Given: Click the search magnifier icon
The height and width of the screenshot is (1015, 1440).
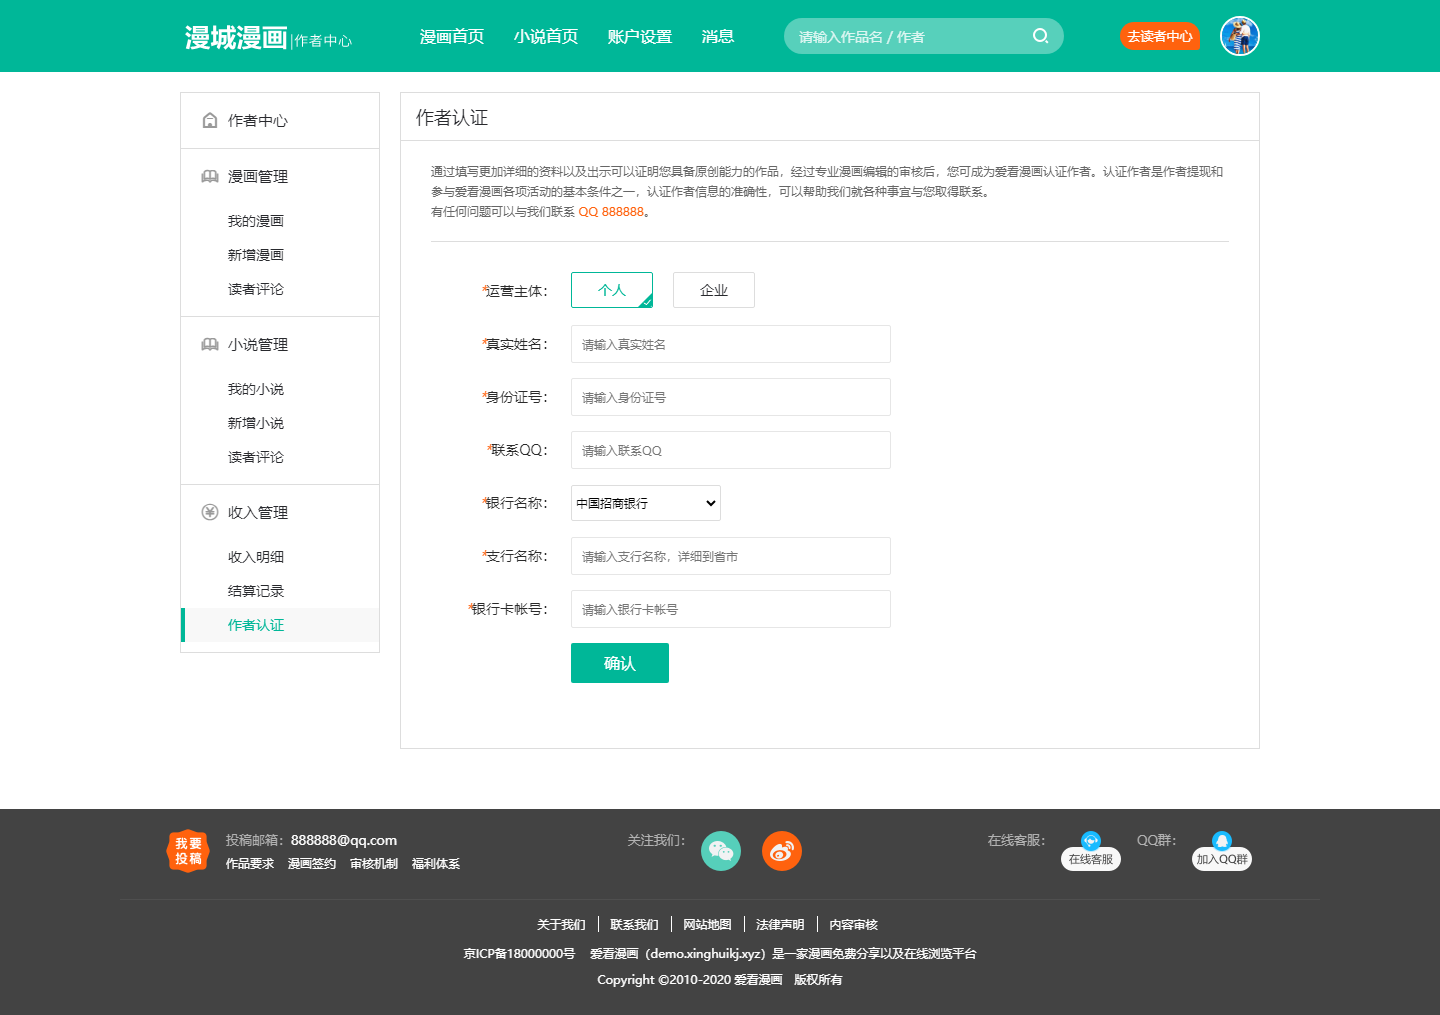Looking at the screenshot, I should pos(1040,36).
